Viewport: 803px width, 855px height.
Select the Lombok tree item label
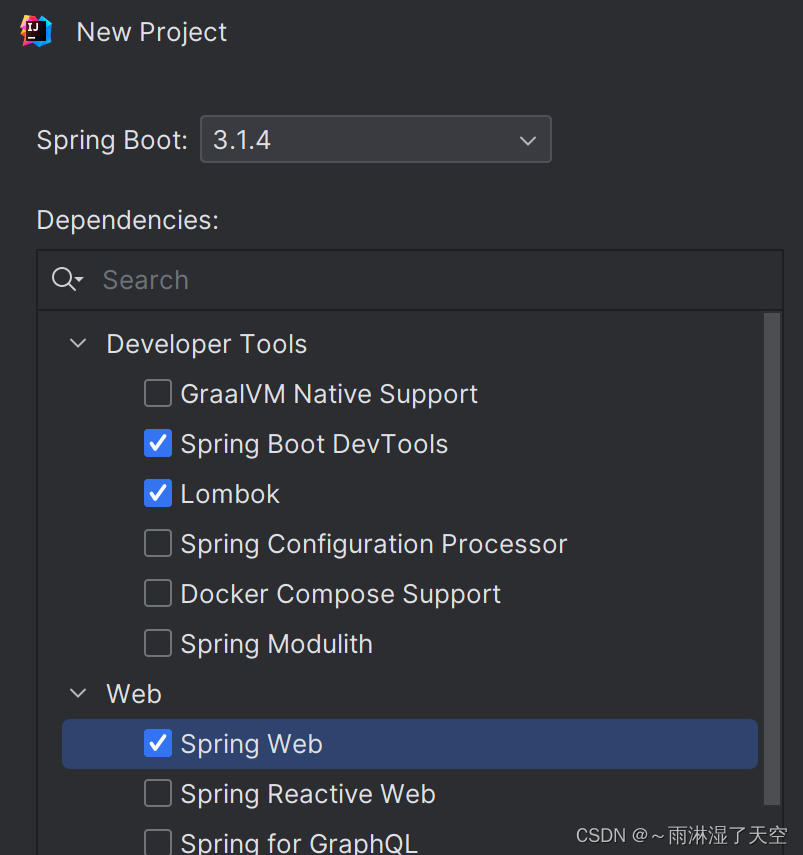click(x=230, y=494)
